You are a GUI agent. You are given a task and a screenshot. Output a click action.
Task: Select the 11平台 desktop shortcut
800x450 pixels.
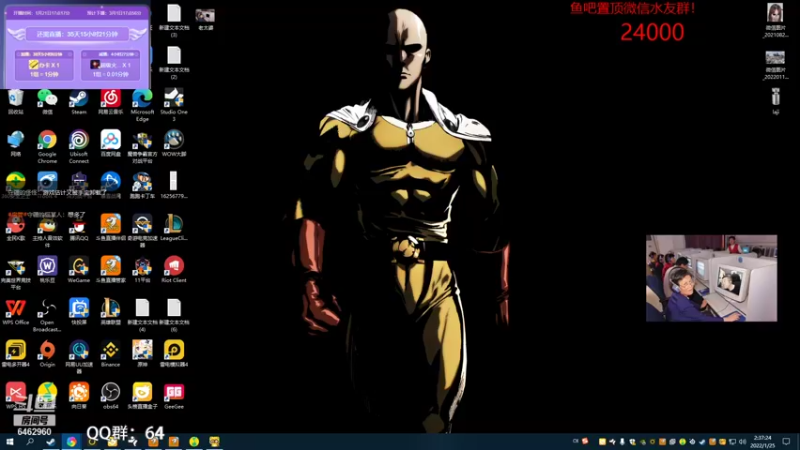tap(142, 270)
